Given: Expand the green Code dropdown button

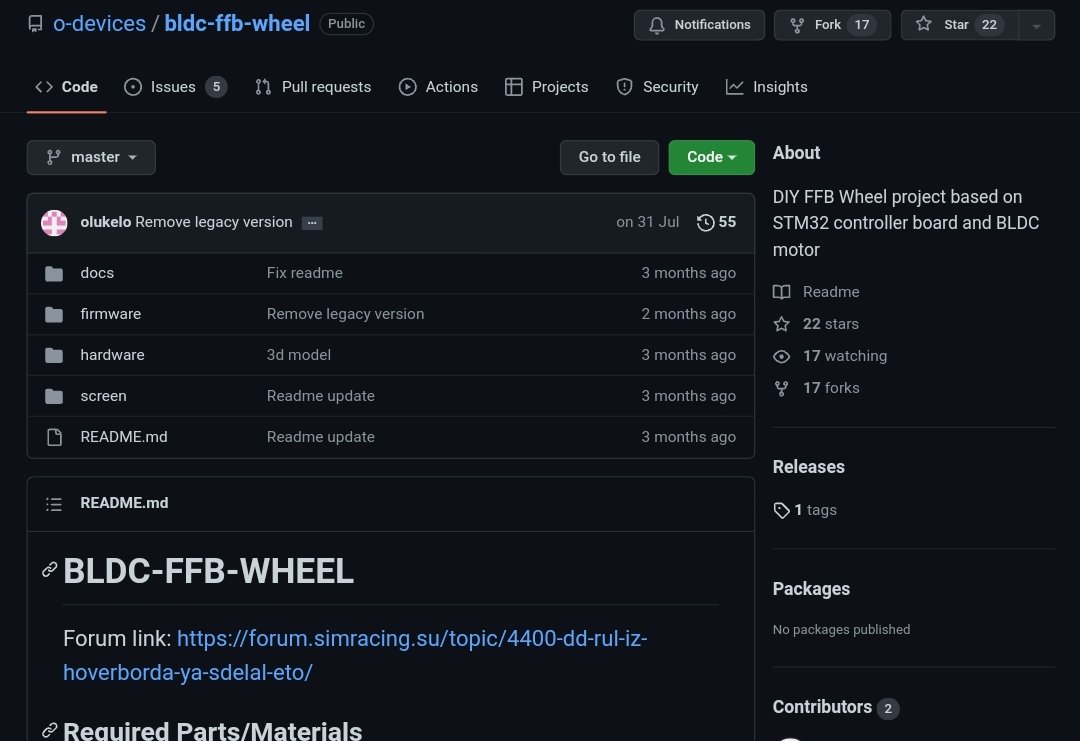Looking at the screenshot, I should (711, 157).
